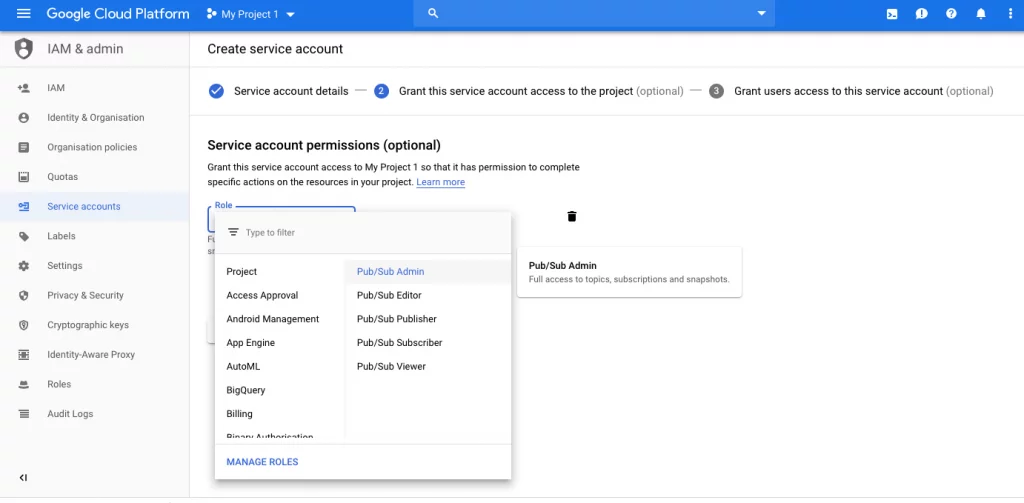The height and width of the screenshot is (503, 1024).
Task: Choose the Pub/Sub Admin role
Action: tap(428, 272)
